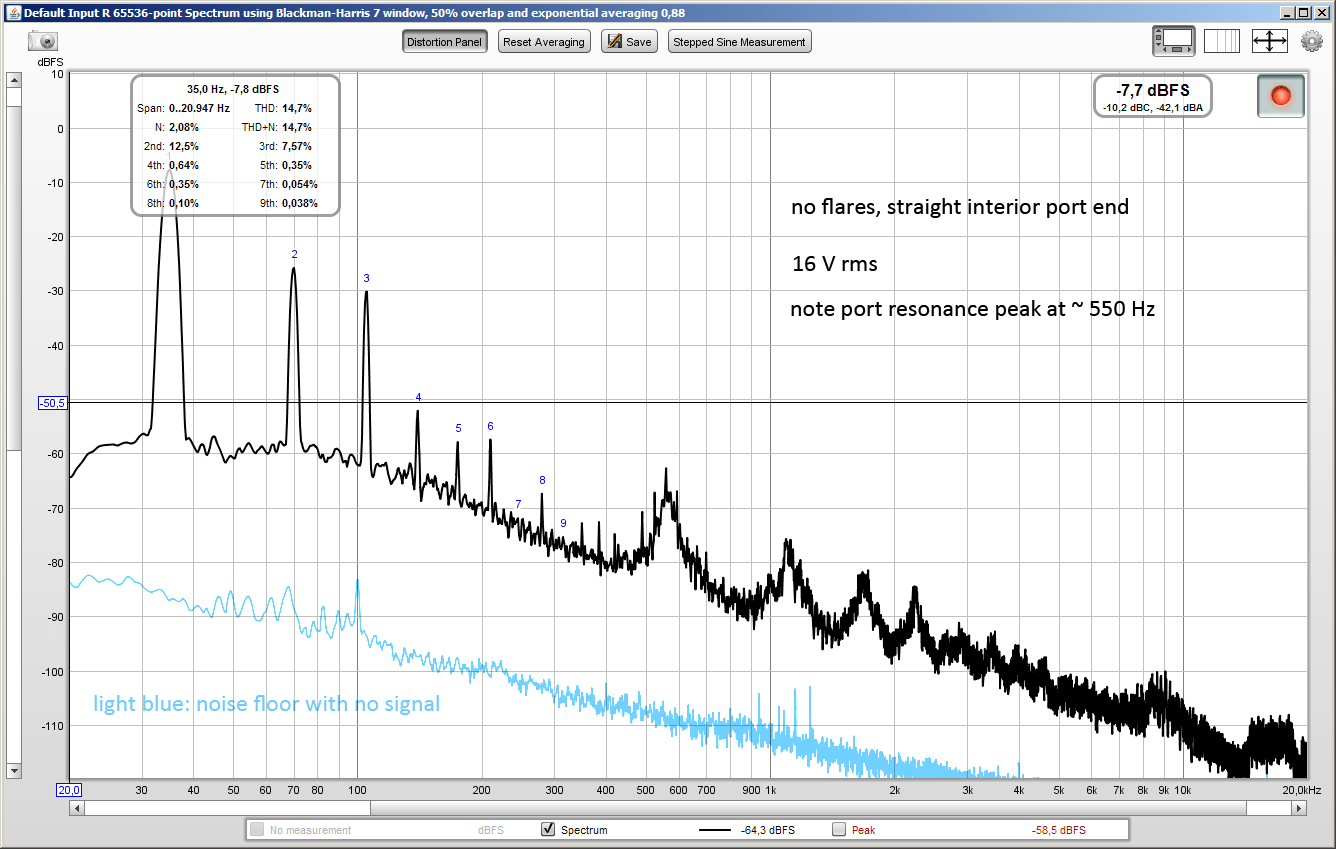Click the -50,5 cursor level label
The image size is (1336, 849).
[x=52, y=403]
